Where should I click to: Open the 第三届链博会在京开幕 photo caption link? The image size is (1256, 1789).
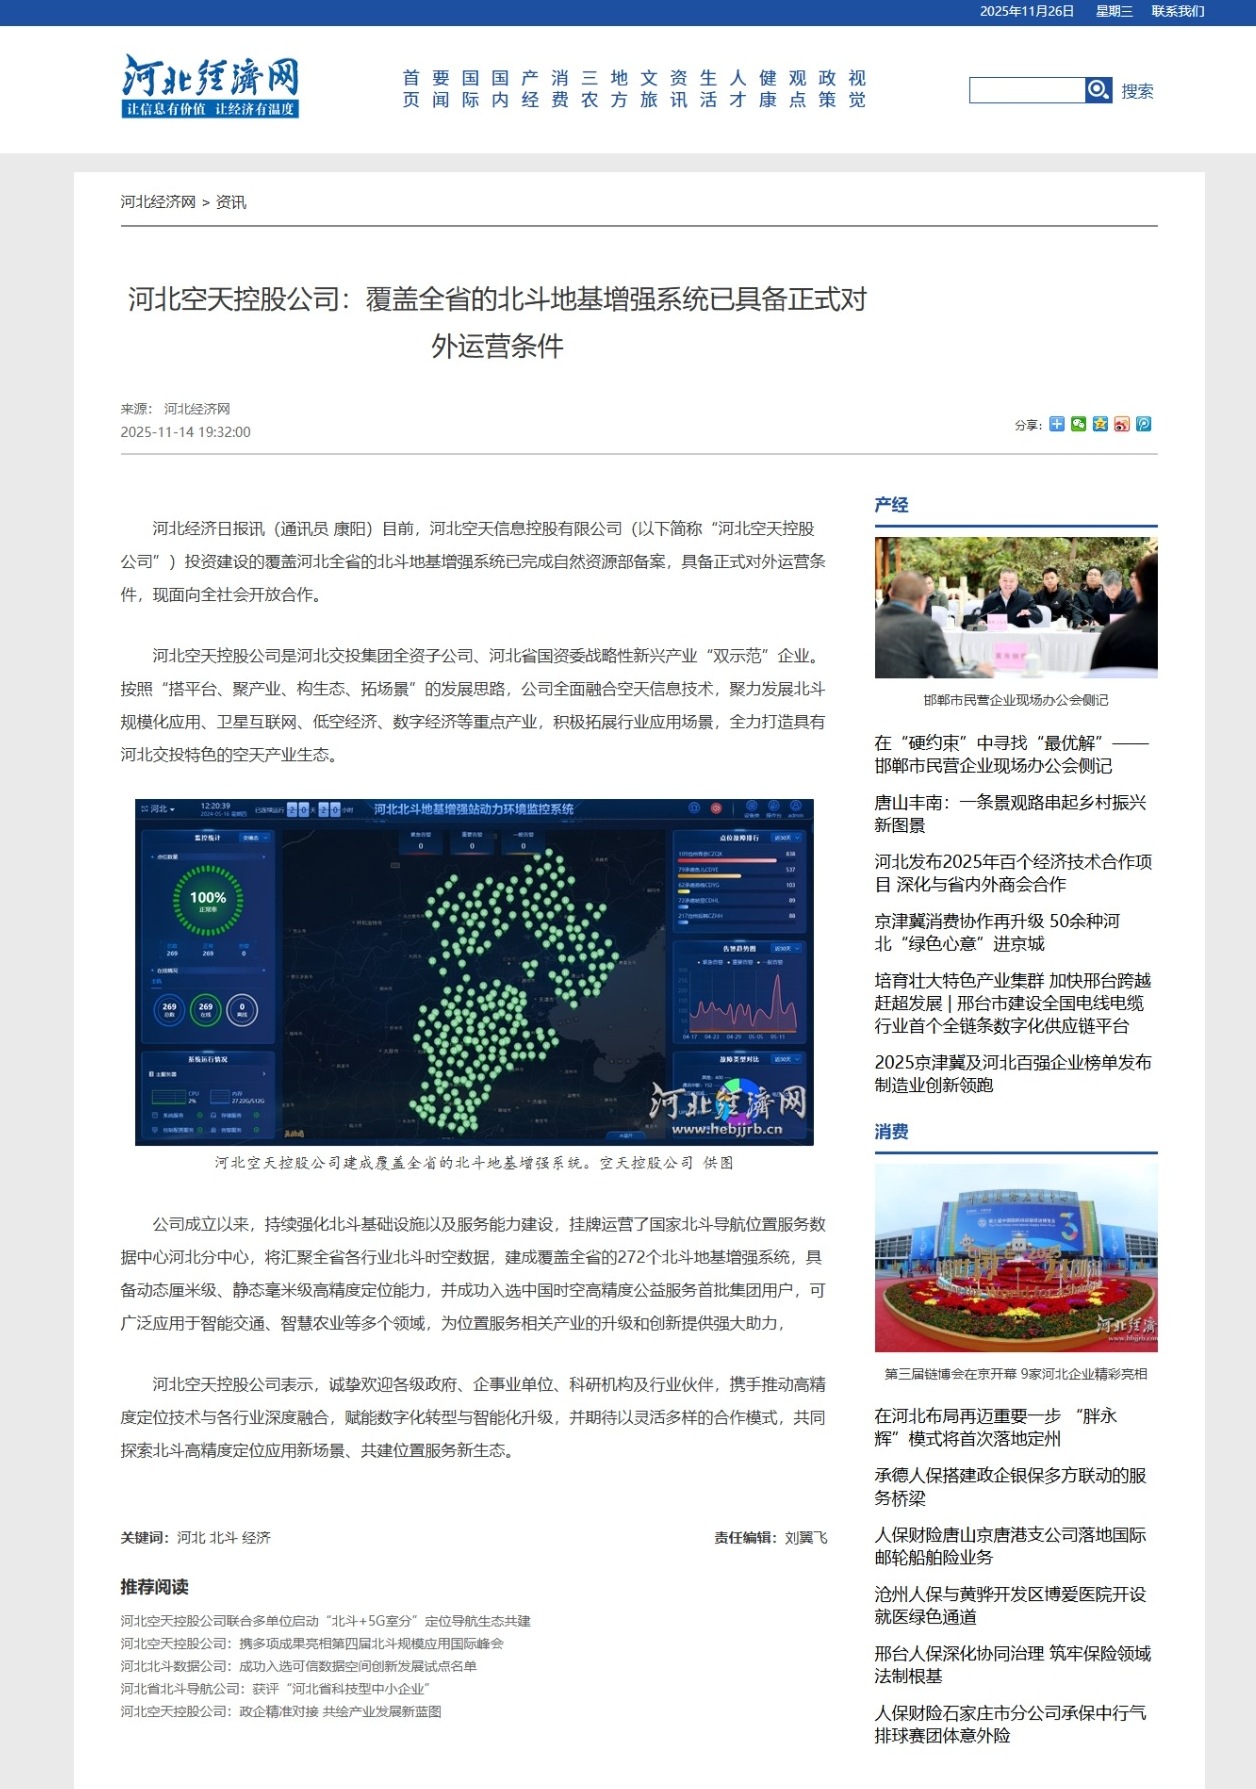[1016, 1374]
